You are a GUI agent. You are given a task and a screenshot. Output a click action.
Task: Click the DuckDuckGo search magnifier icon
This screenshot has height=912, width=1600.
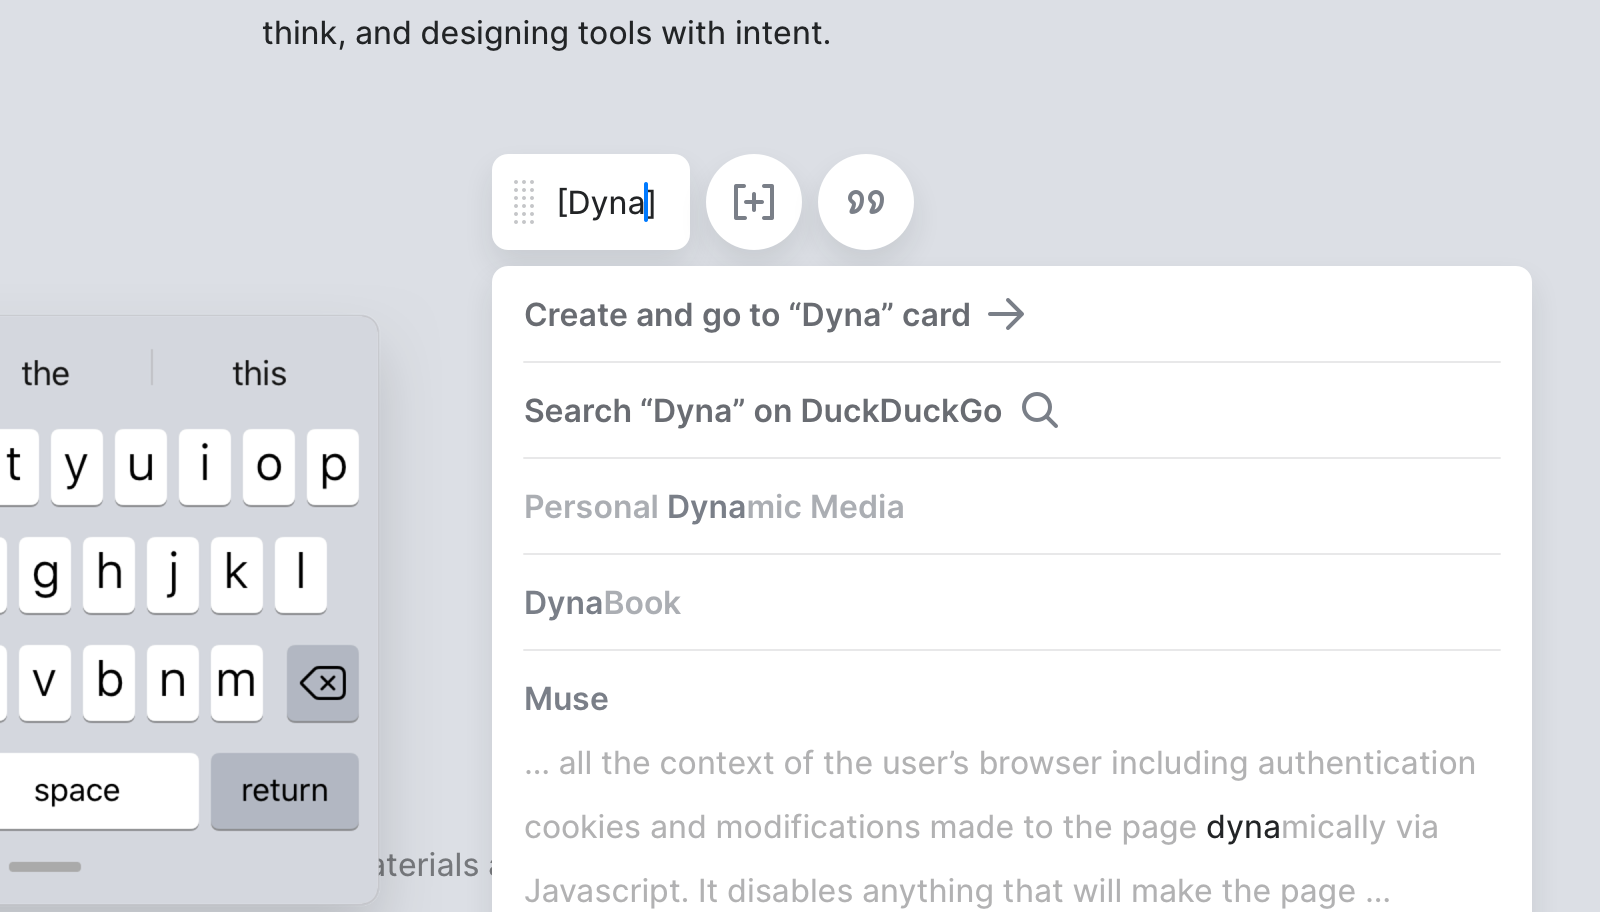1039,411
